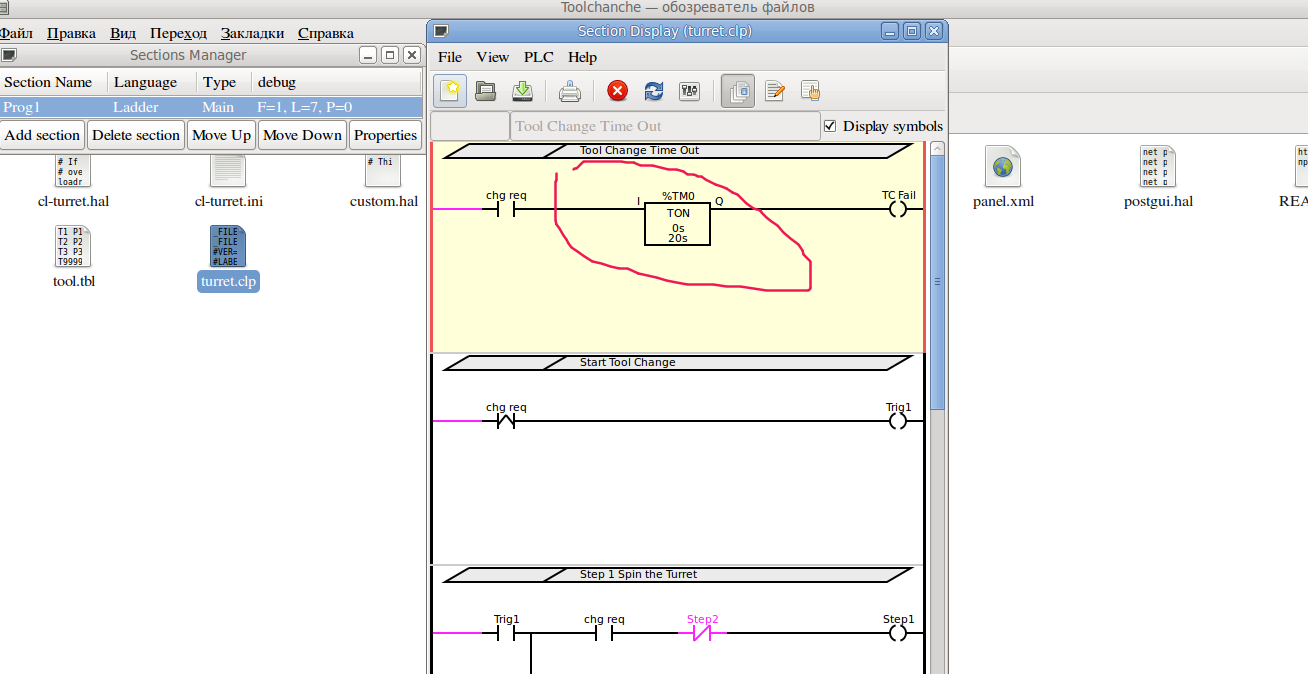Select the custom.hal file icon
The width and height of the screenshot is (1308, 674).
point(383,170)
